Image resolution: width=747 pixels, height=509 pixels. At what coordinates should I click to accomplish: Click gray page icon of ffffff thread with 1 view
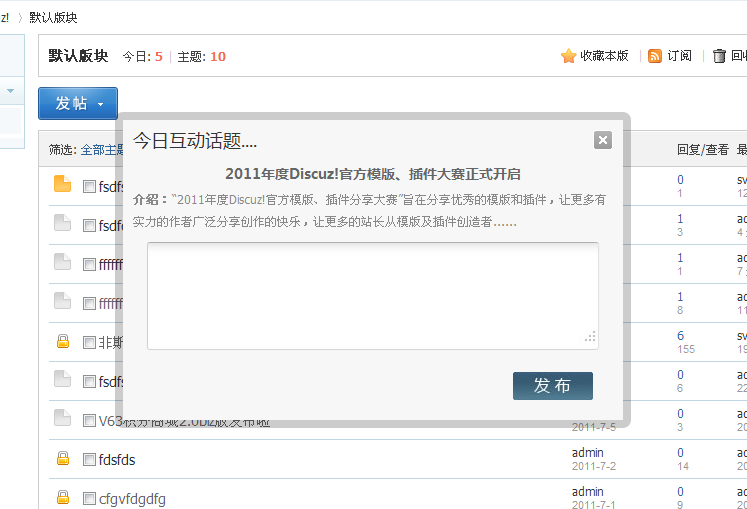pos(62,262)
